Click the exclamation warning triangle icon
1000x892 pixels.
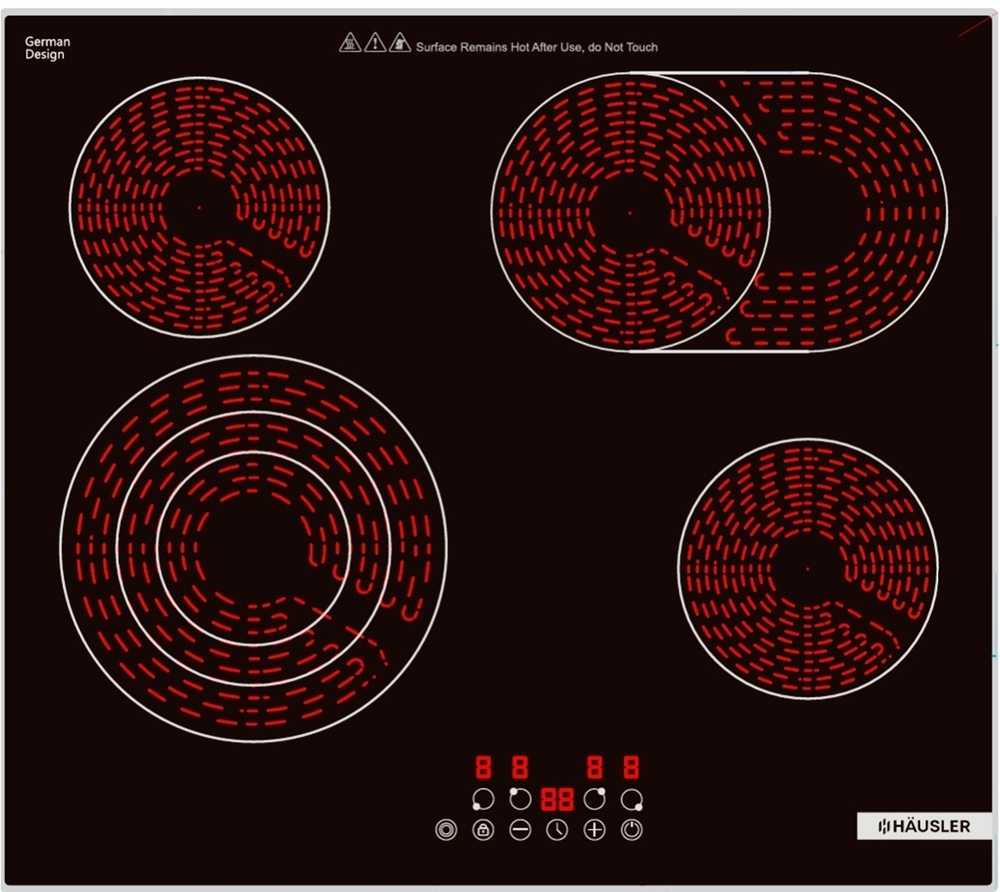[x=375, y=43]
